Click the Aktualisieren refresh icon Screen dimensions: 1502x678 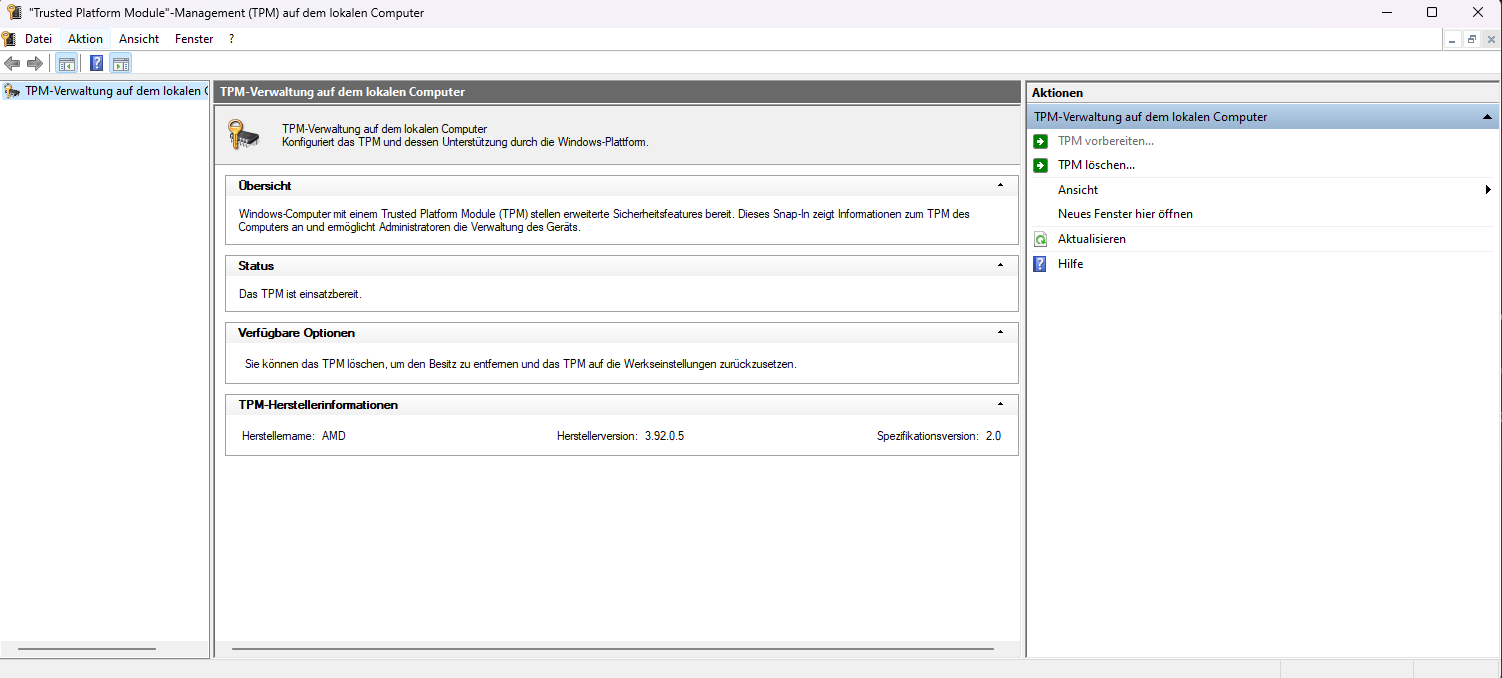pyautogui.click(x=1040, y=239)
